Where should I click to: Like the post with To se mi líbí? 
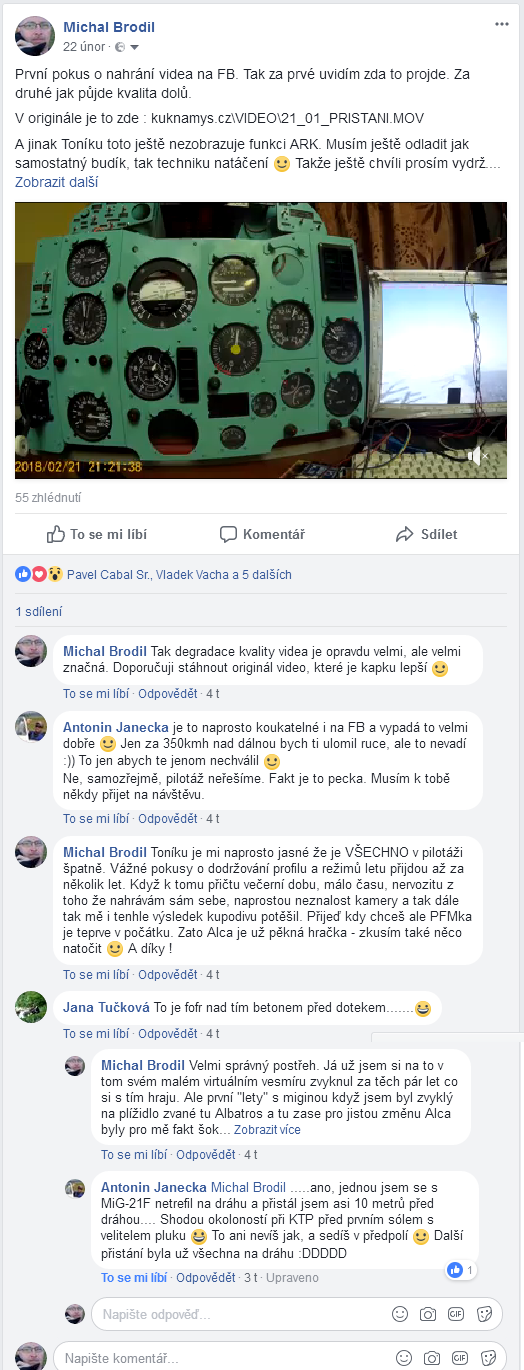tap(93, 534)
